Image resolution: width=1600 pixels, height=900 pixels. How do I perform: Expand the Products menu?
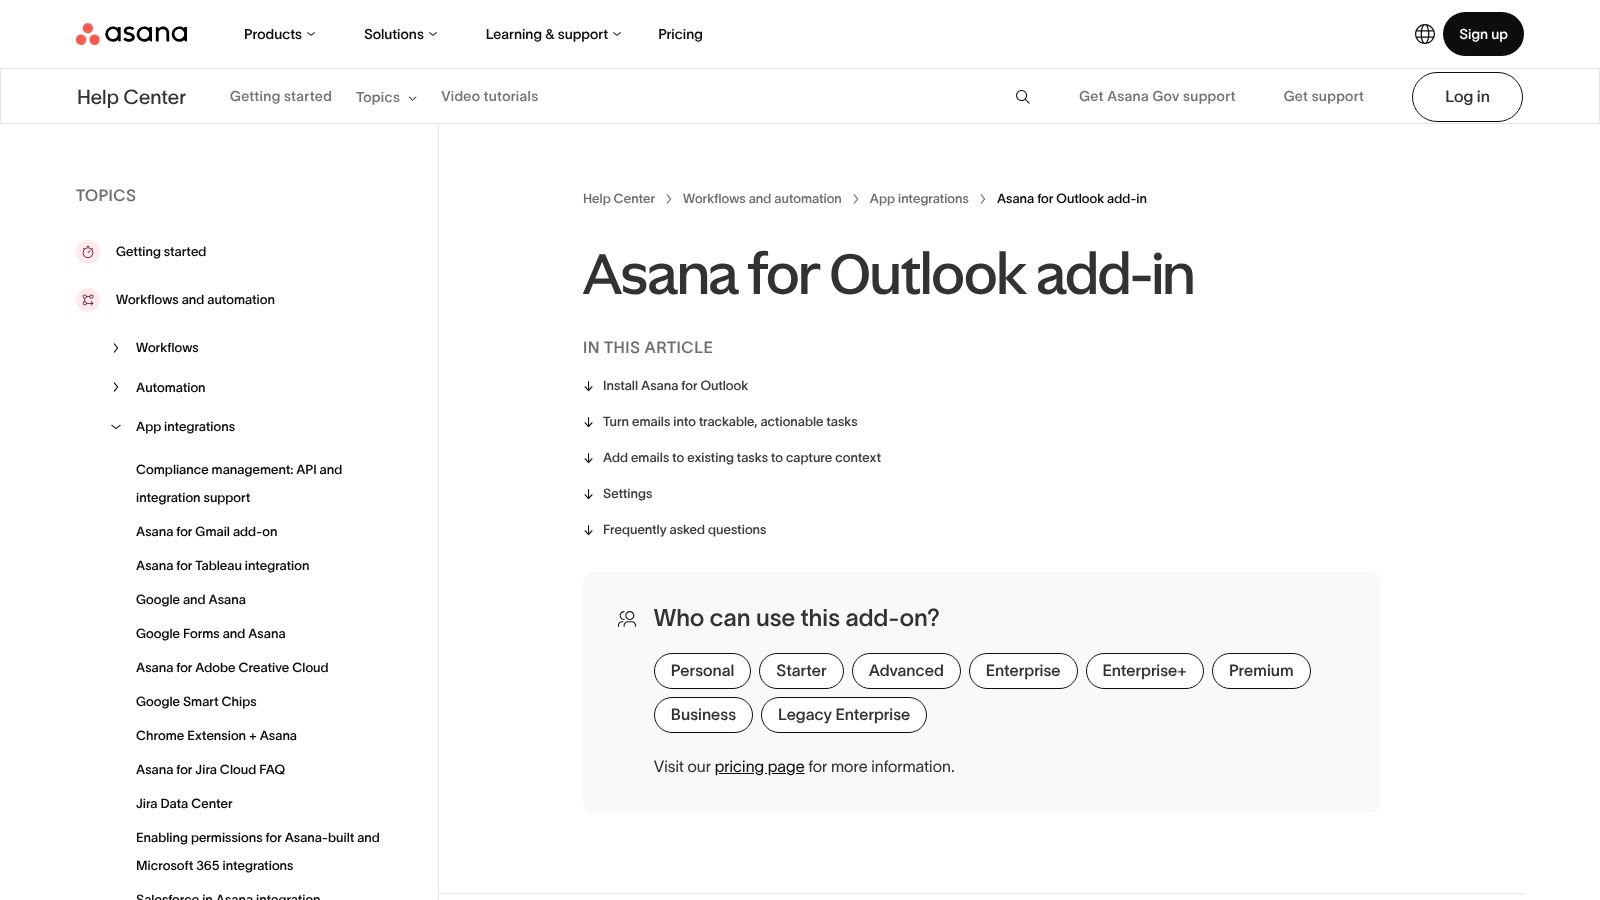click(279, 34)
